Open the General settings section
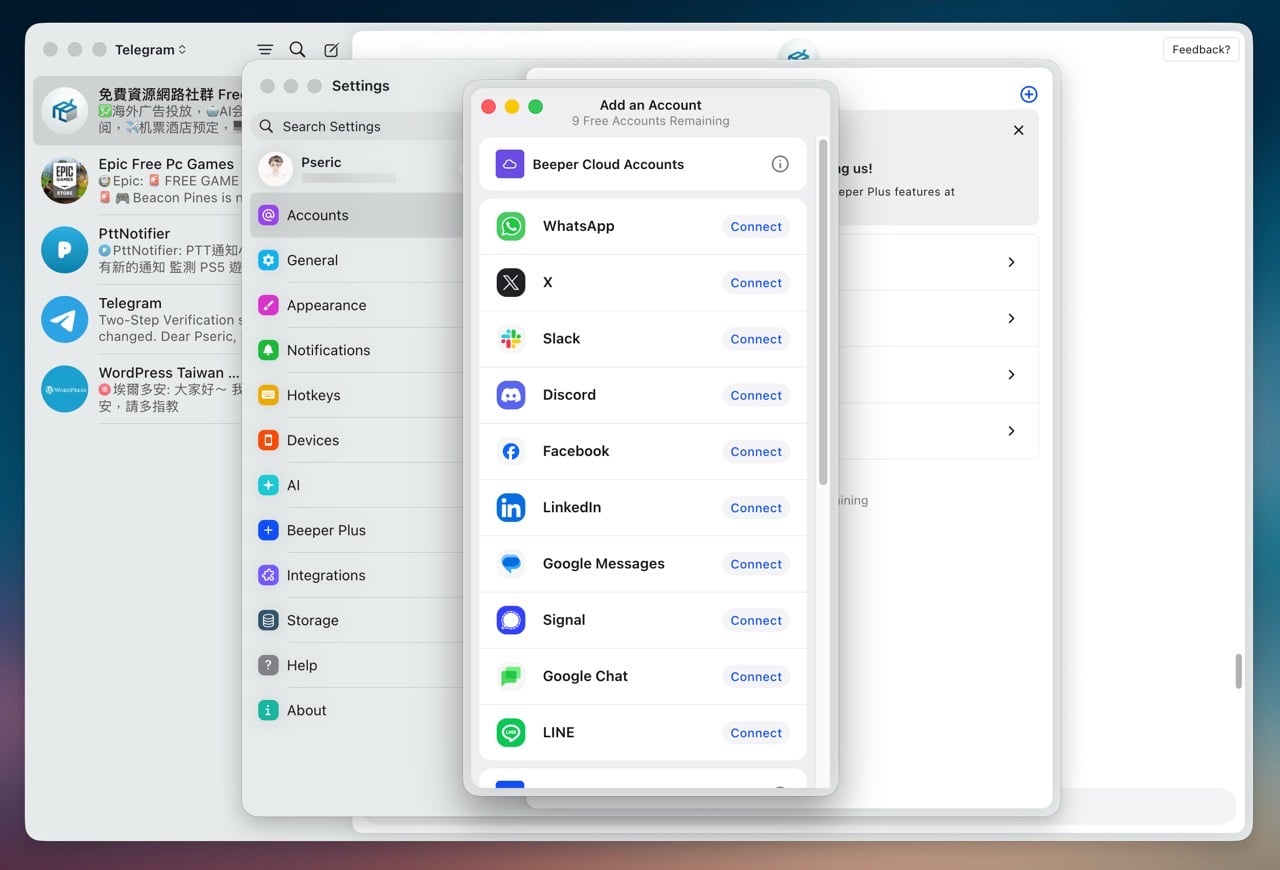 [x=356, y=260]
